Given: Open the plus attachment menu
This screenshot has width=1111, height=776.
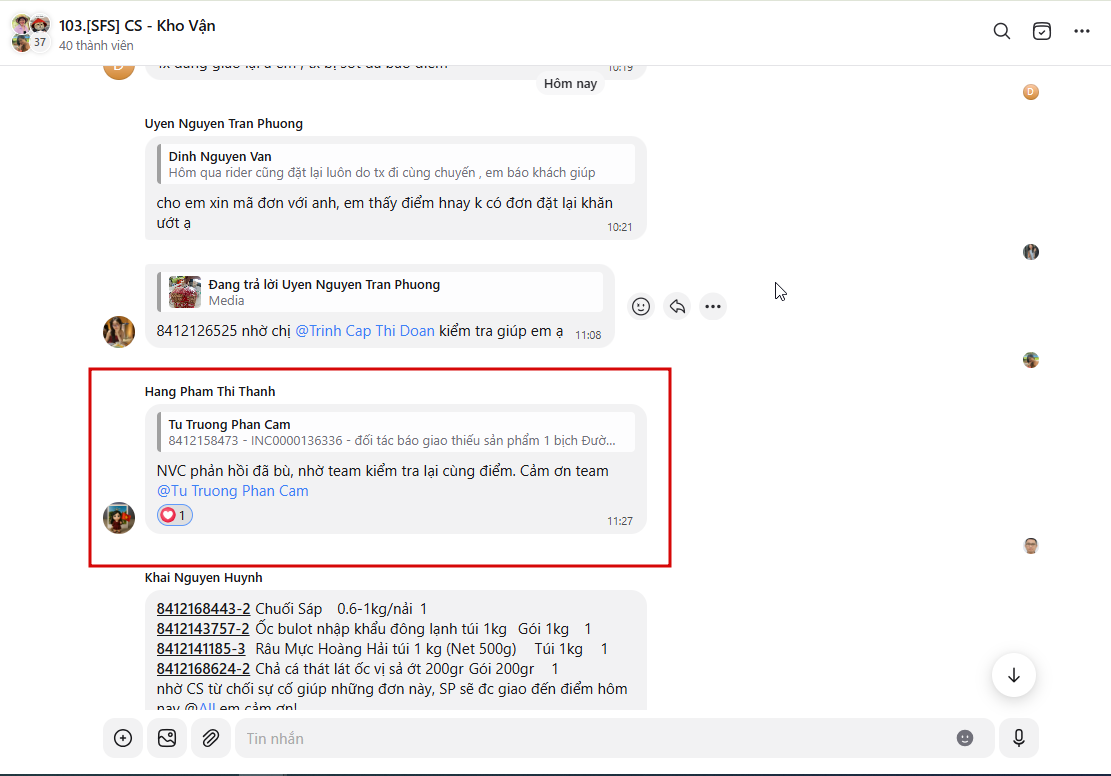Looking at the screenshot, I should tap(123, 738).
